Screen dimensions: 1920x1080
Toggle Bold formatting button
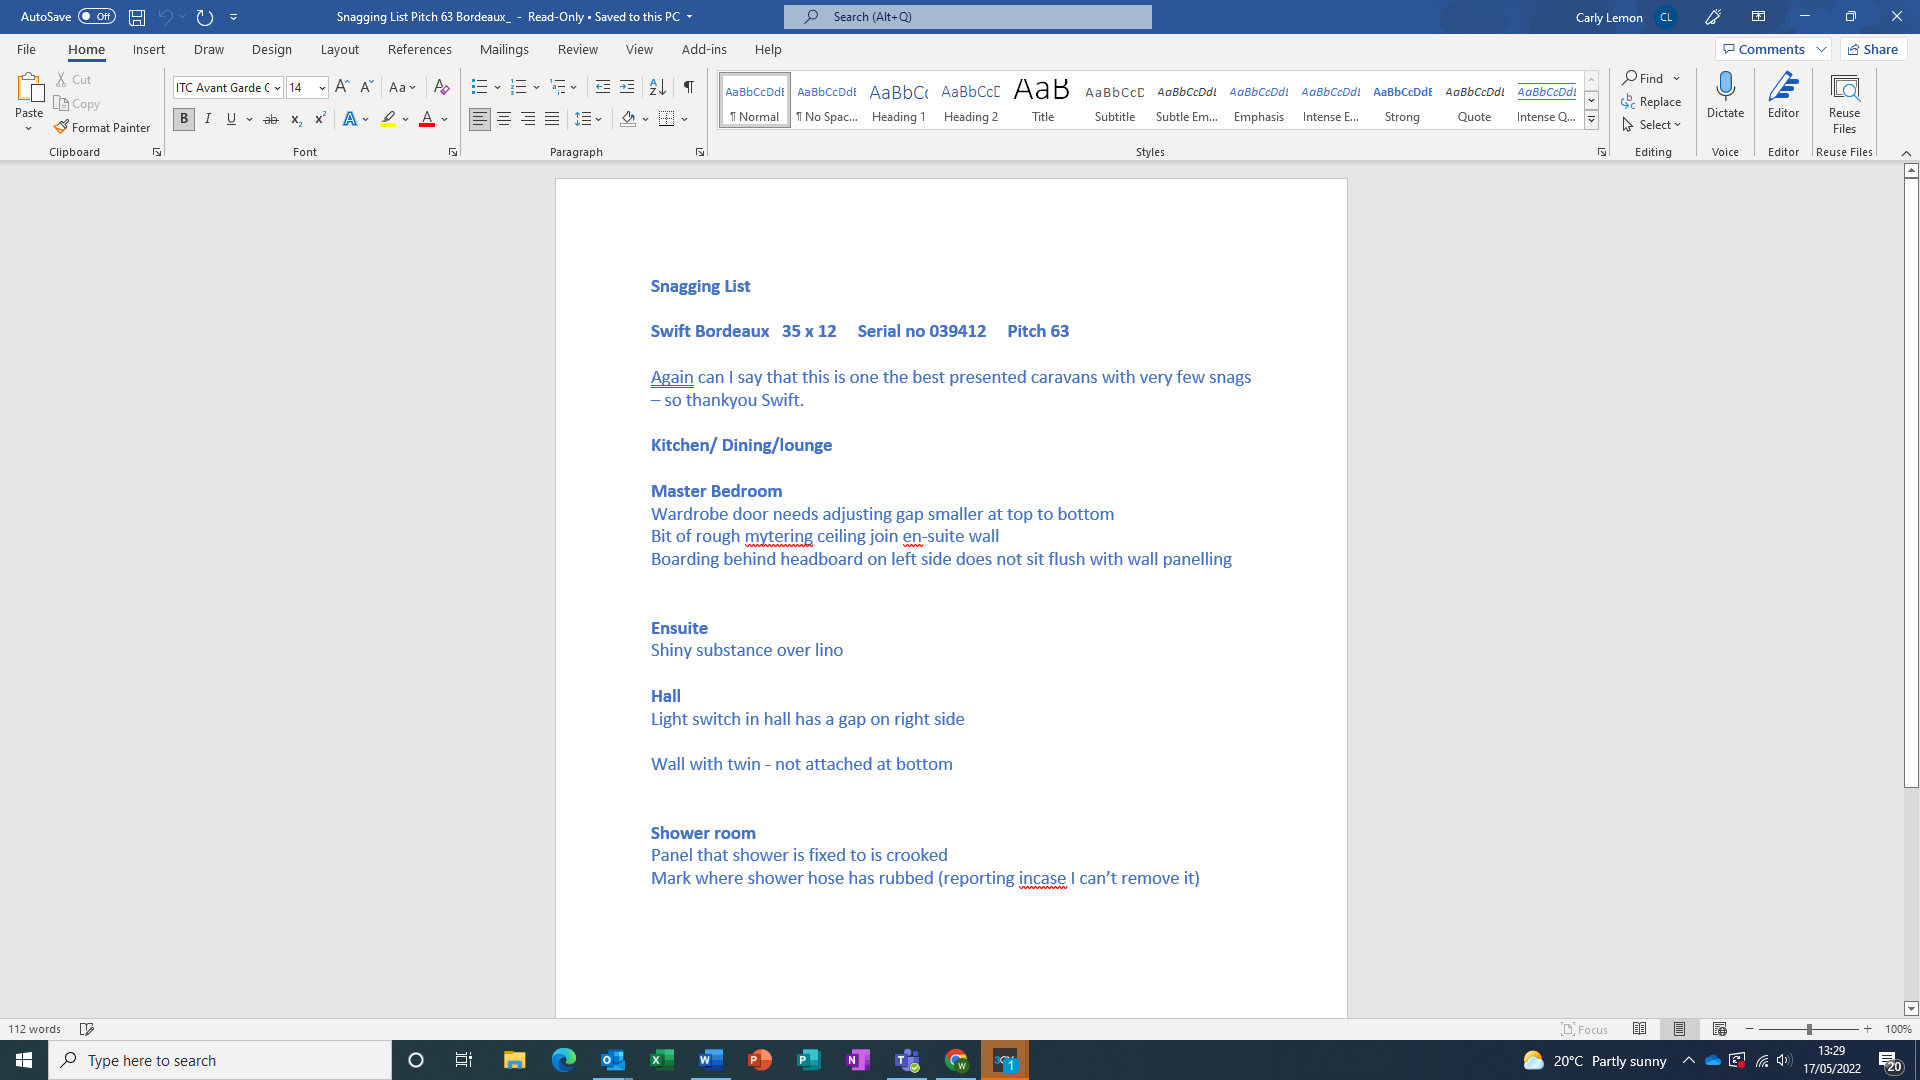(184, 119)
